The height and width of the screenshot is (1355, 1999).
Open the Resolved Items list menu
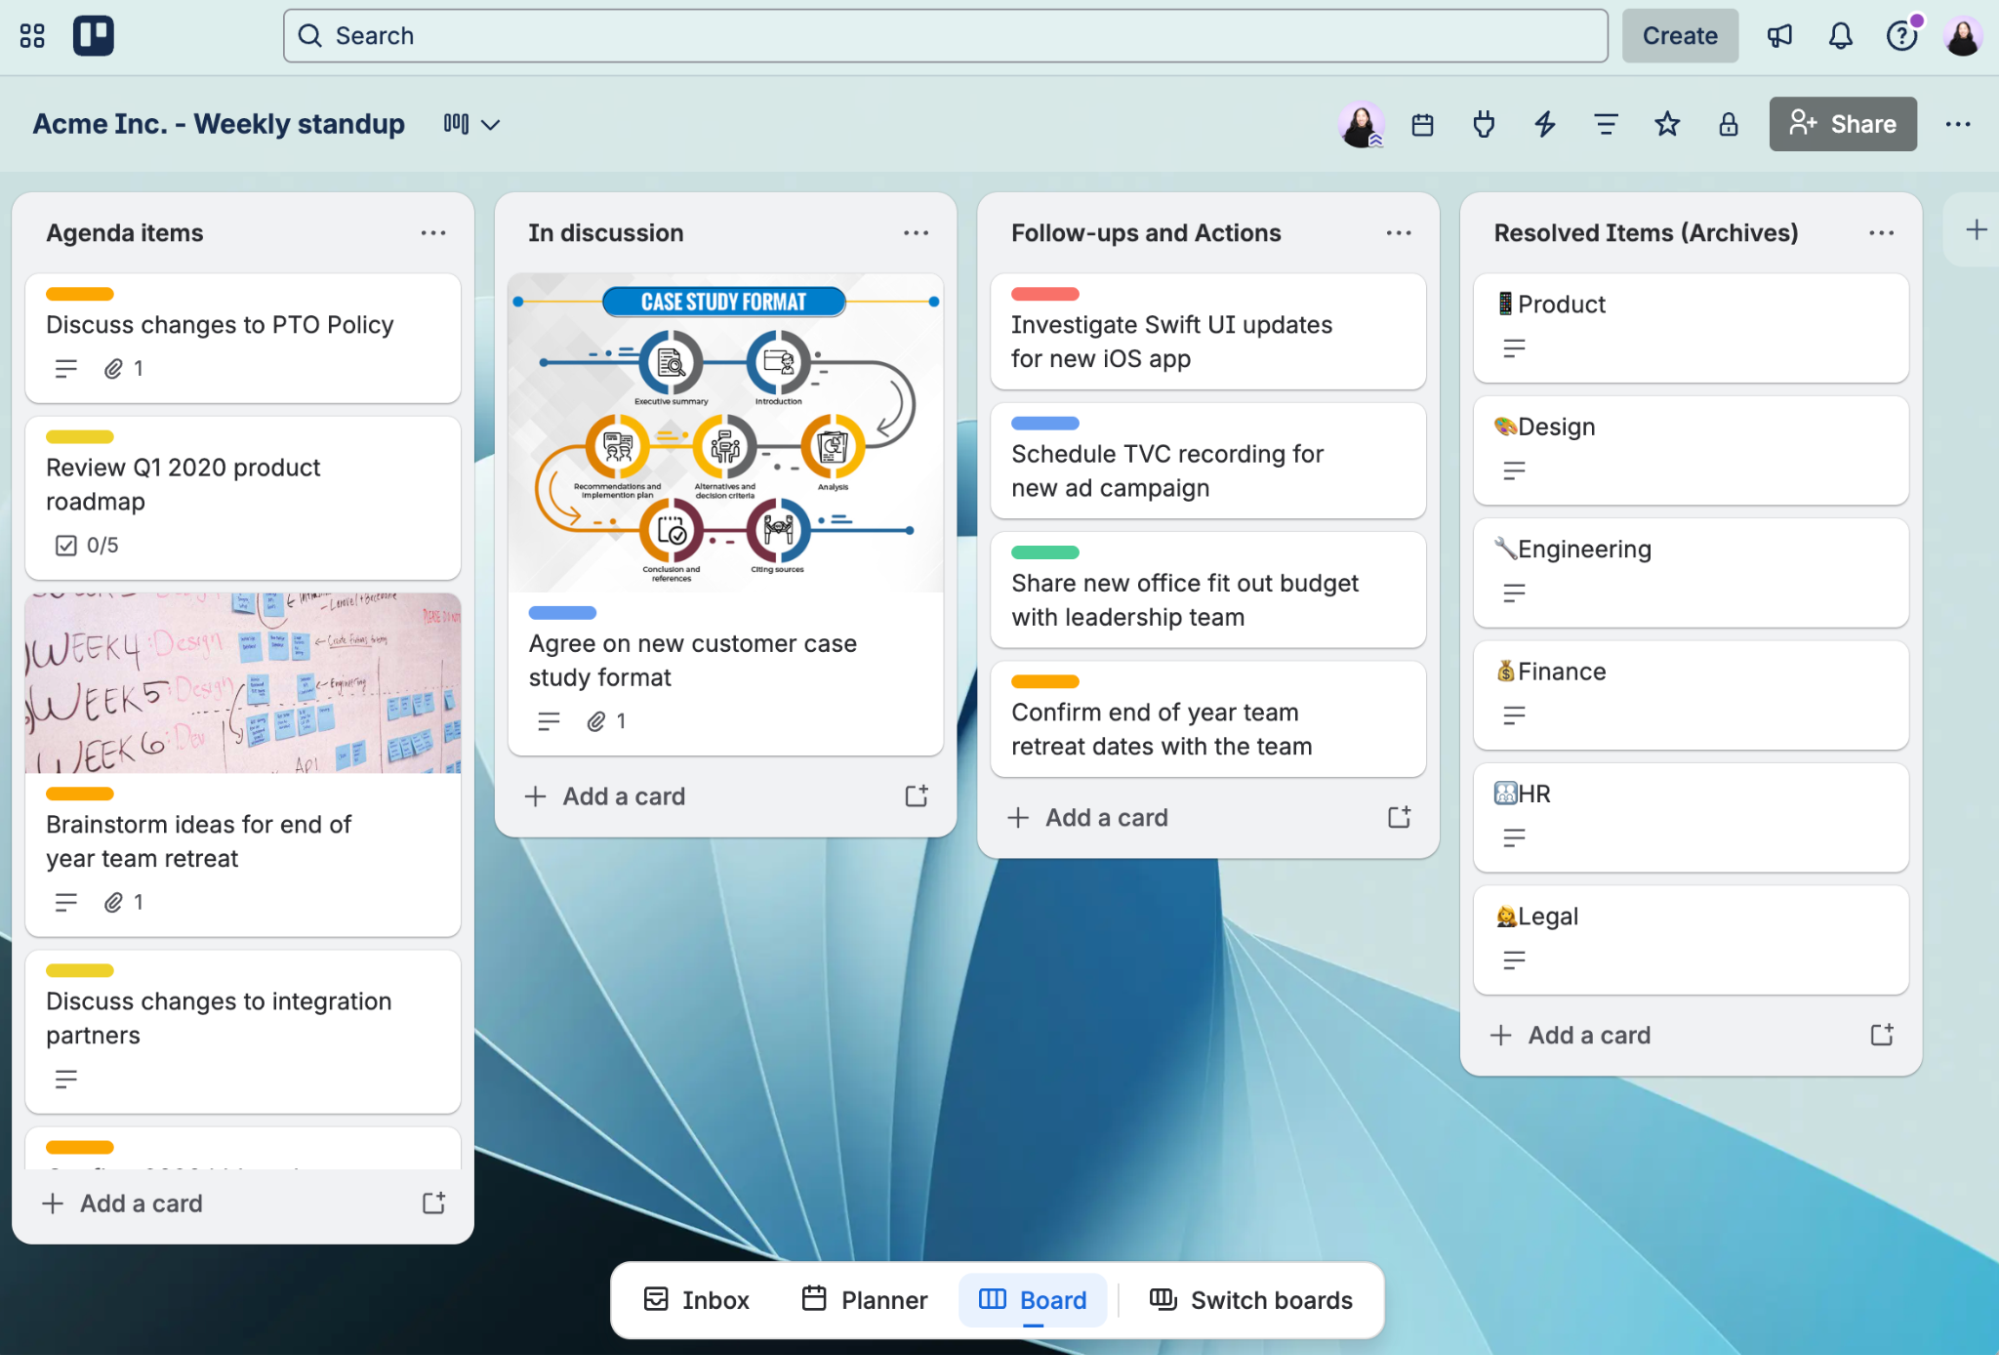pos(1880,232)
